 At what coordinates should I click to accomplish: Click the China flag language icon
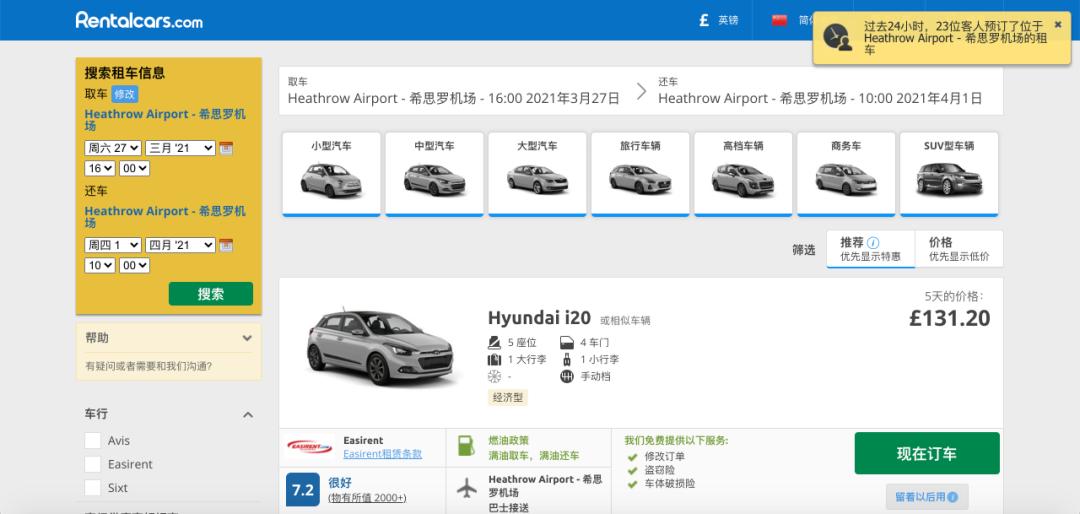pyautogui.click(x=780, y=20)
